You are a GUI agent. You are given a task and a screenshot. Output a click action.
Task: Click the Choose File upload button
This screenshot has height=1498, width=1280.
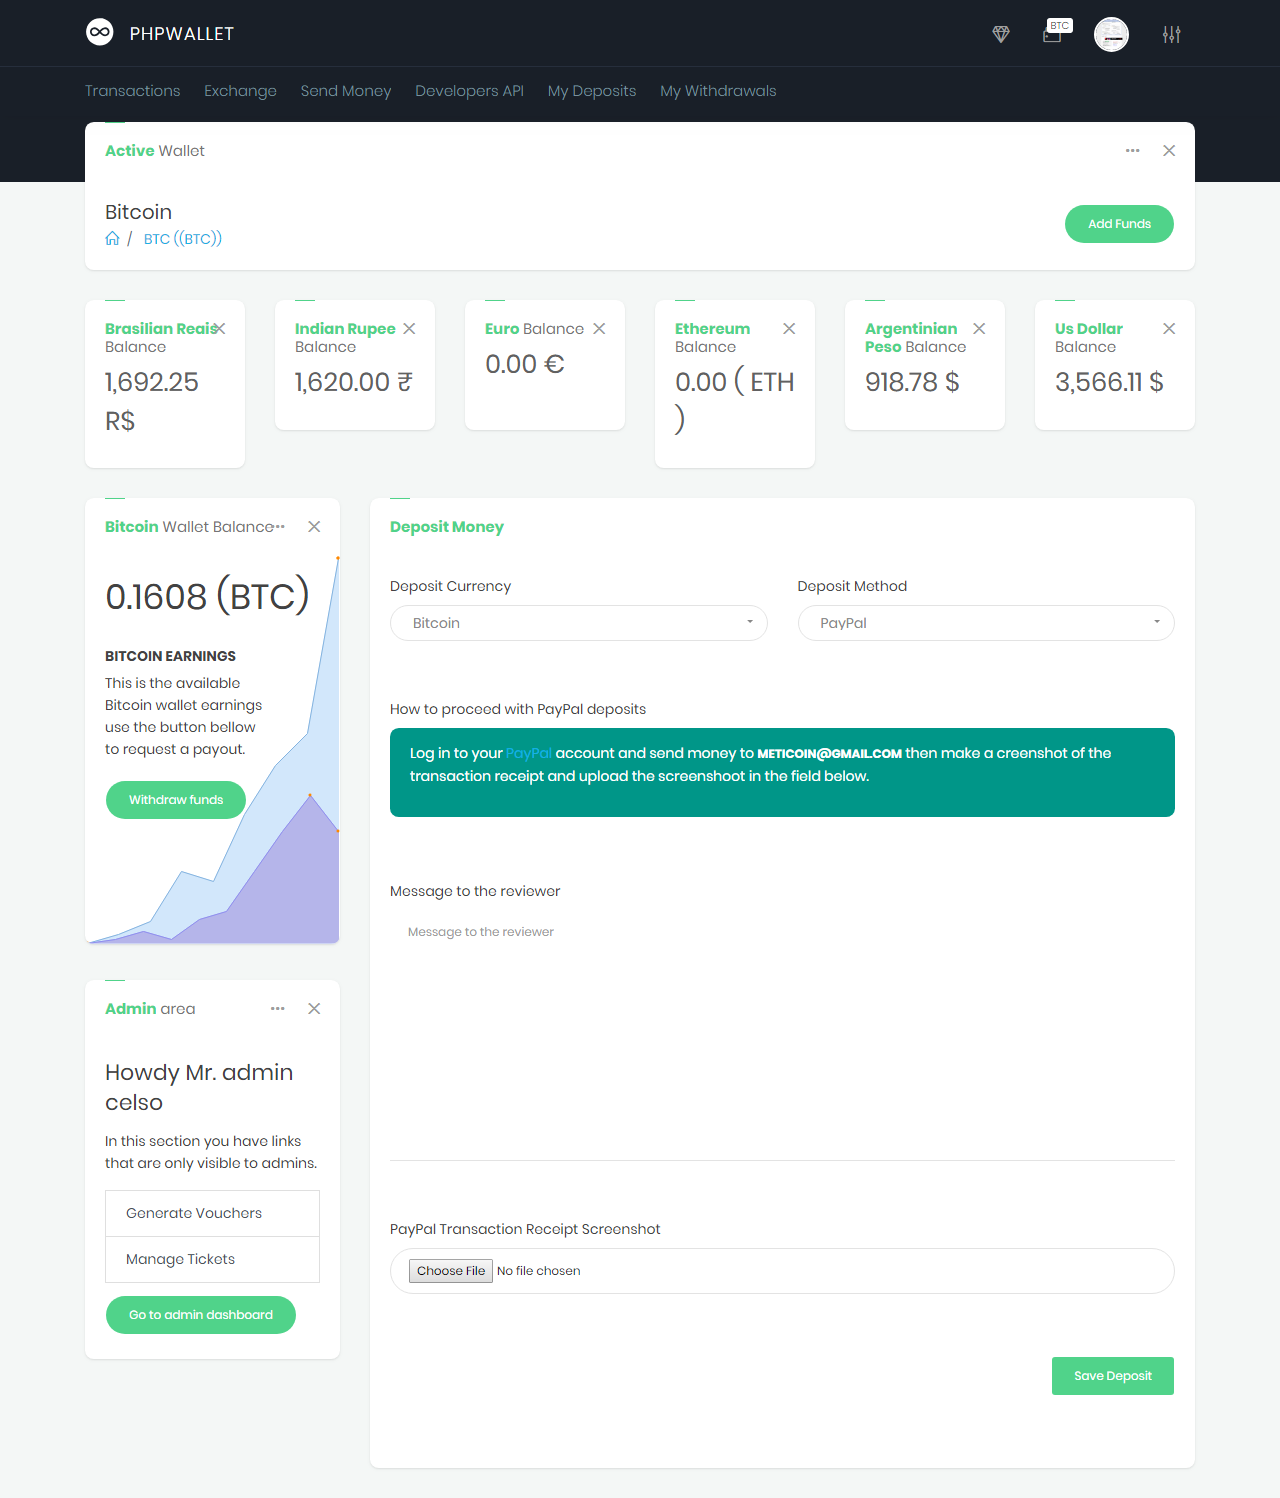(451, 1271)
